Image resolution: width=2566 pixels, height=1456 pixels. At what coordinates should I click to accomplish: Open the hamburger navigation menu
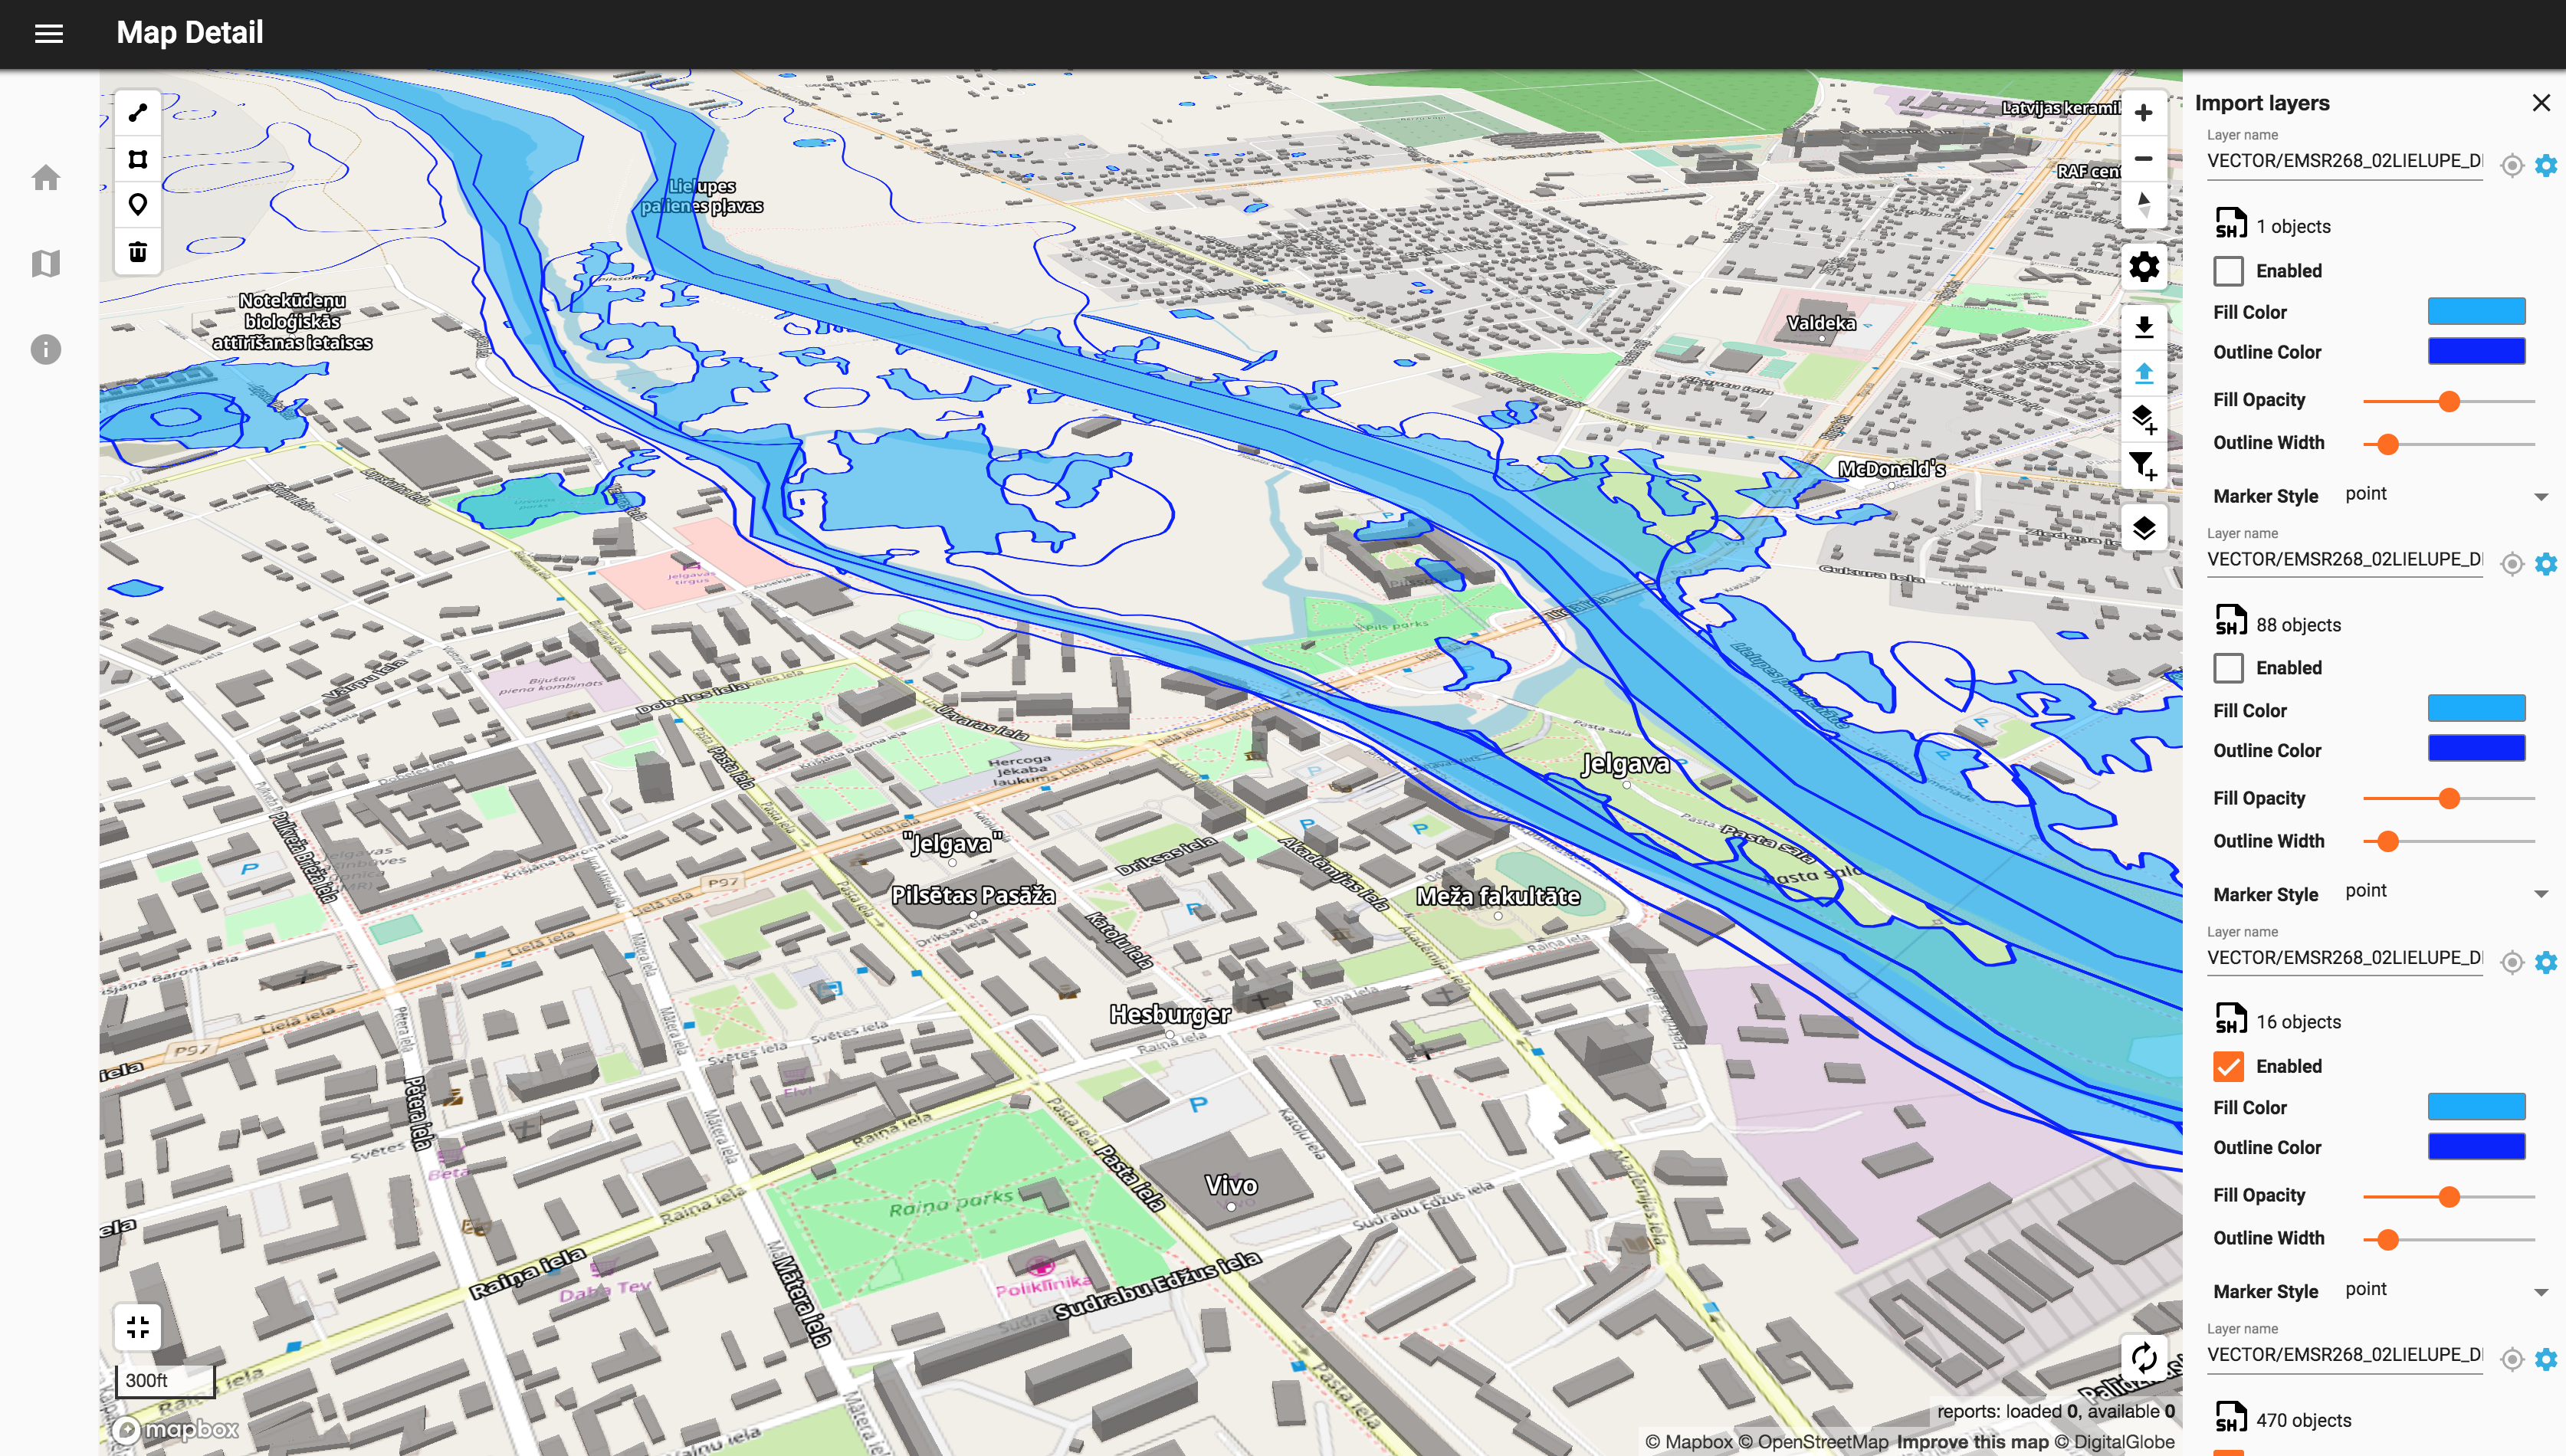(48, 33)
